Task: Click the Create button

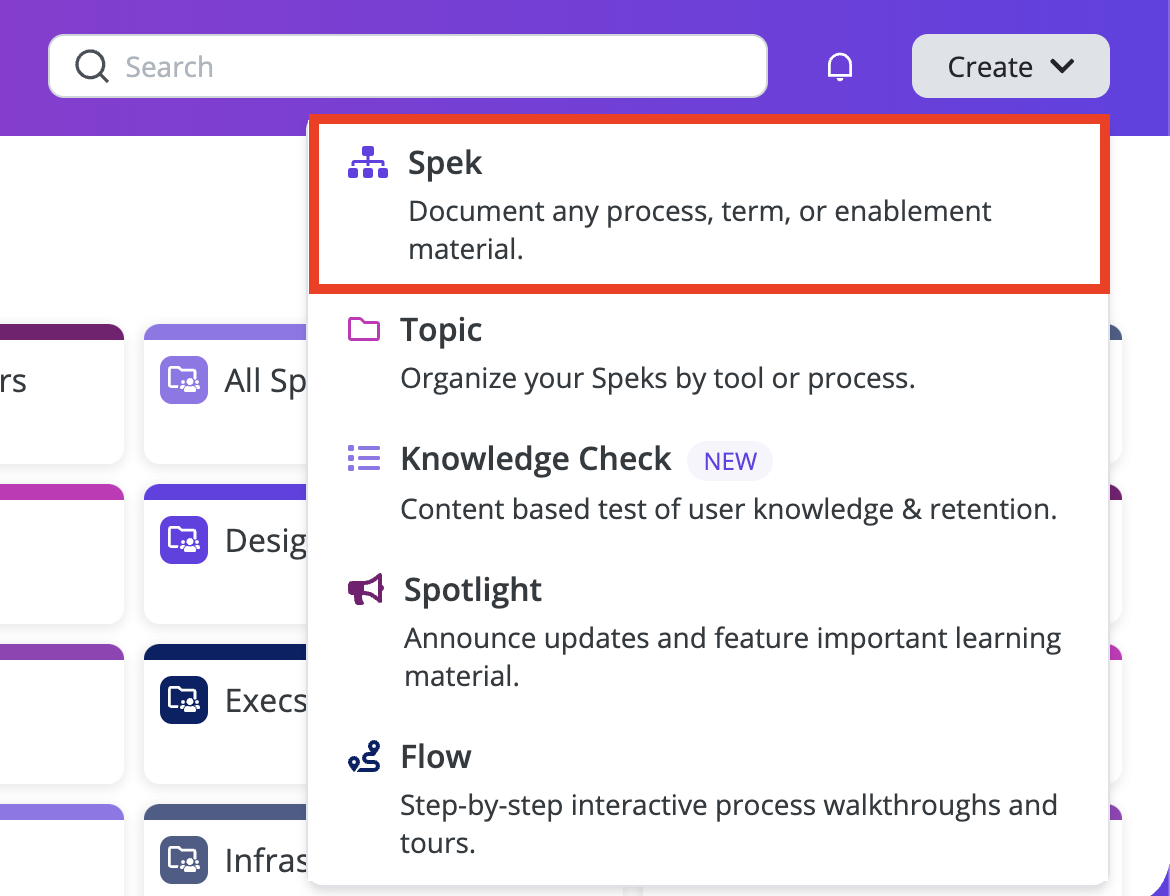Action: click(990, 66)
